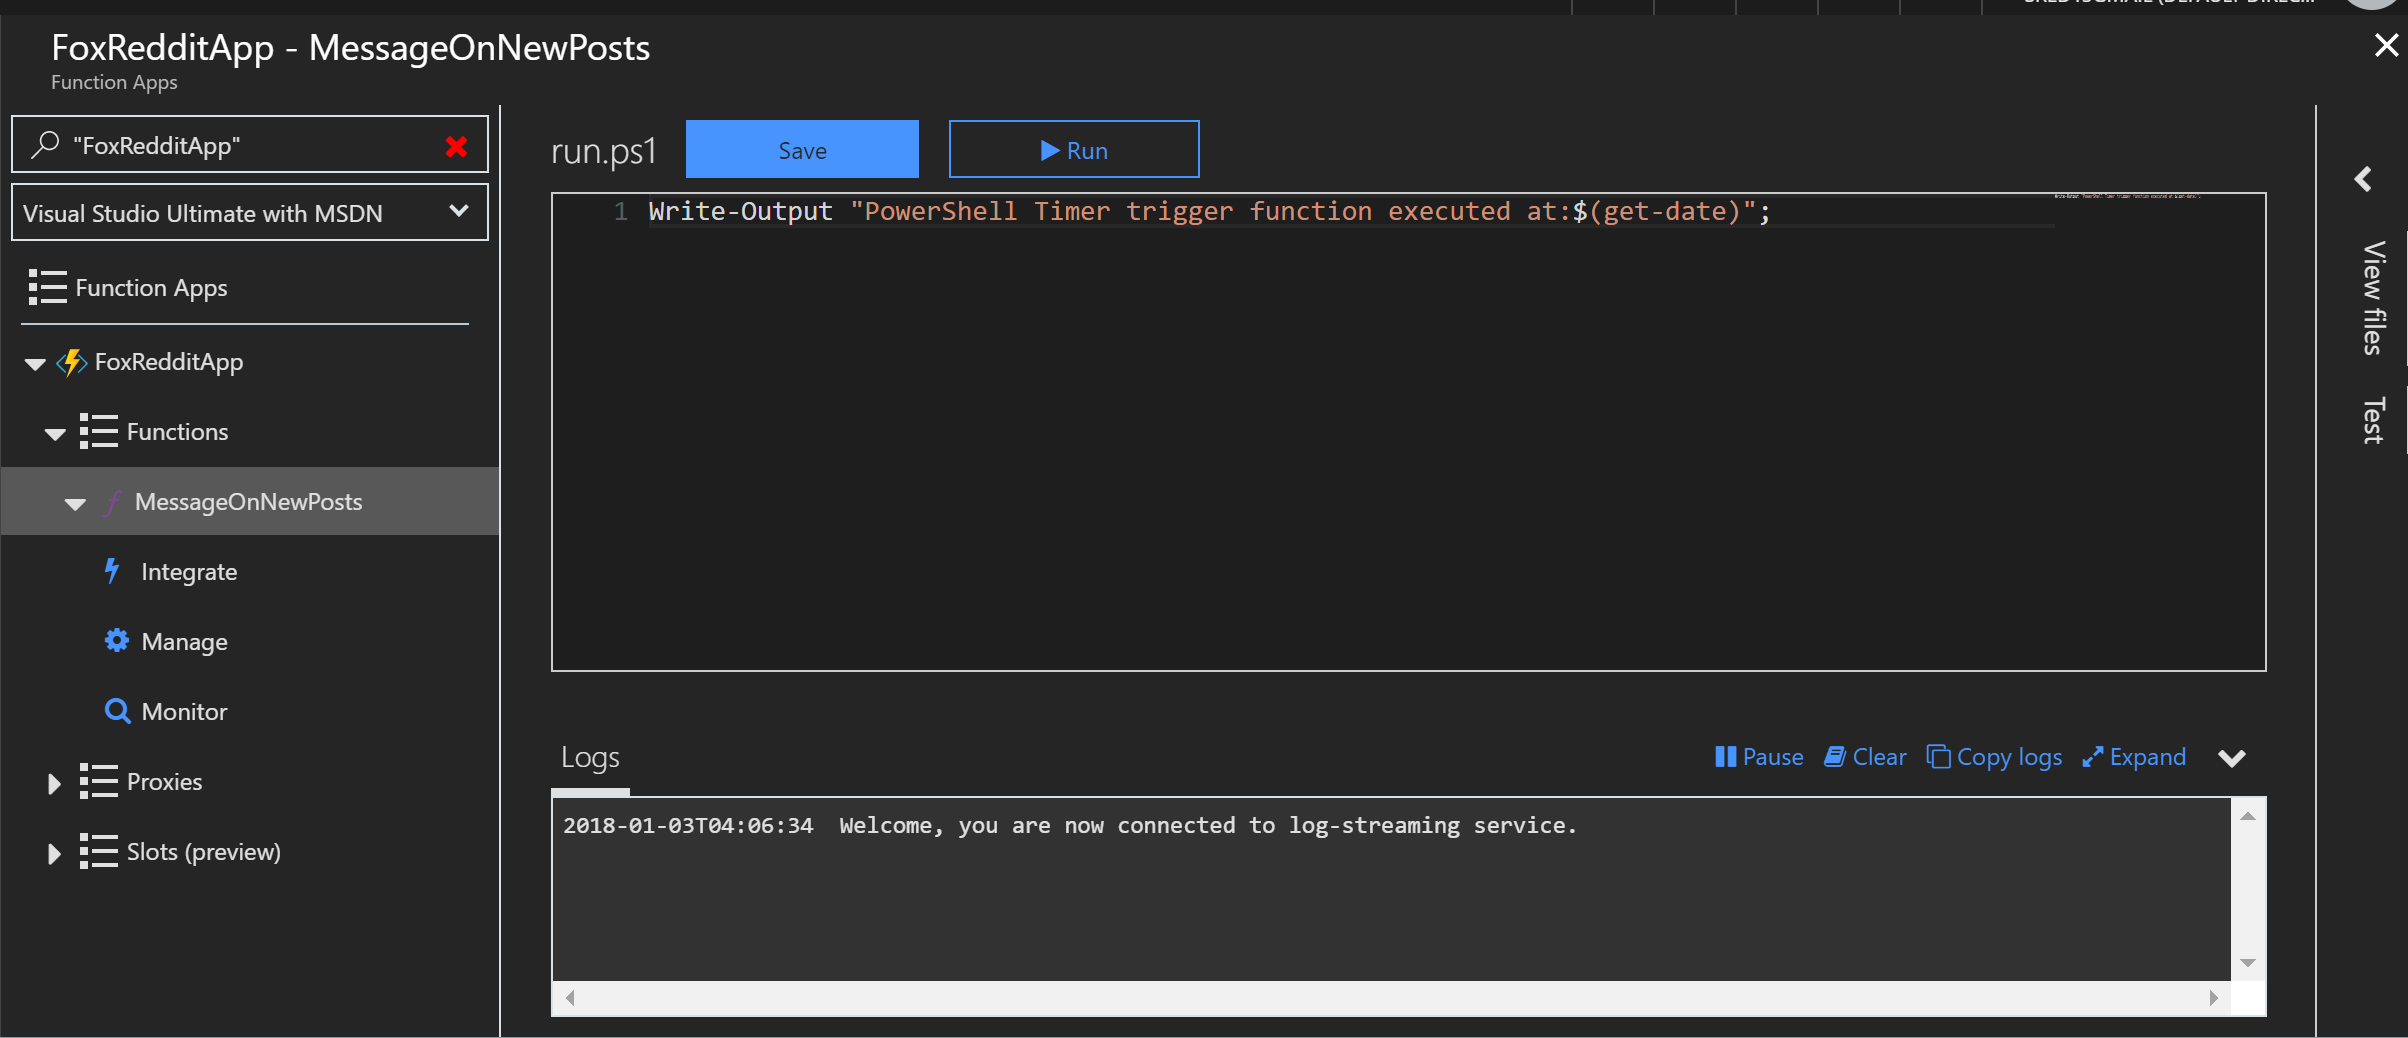The height and width of the screenshot is (1038, 2408).
Task: Save the run.ps1 file
Action: tap(802, 150)
